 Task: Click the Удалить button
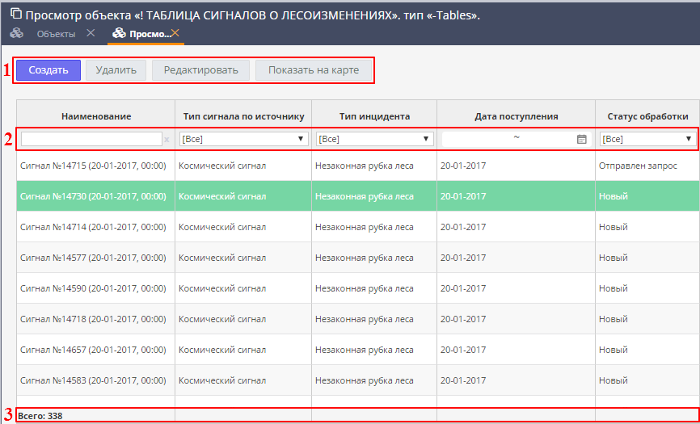[x=119, y=70]
